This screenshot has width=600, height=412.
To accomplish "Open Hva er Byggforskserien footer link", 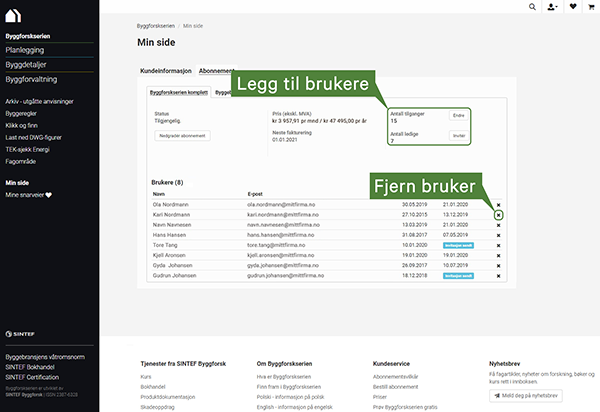I will (284, 377).
